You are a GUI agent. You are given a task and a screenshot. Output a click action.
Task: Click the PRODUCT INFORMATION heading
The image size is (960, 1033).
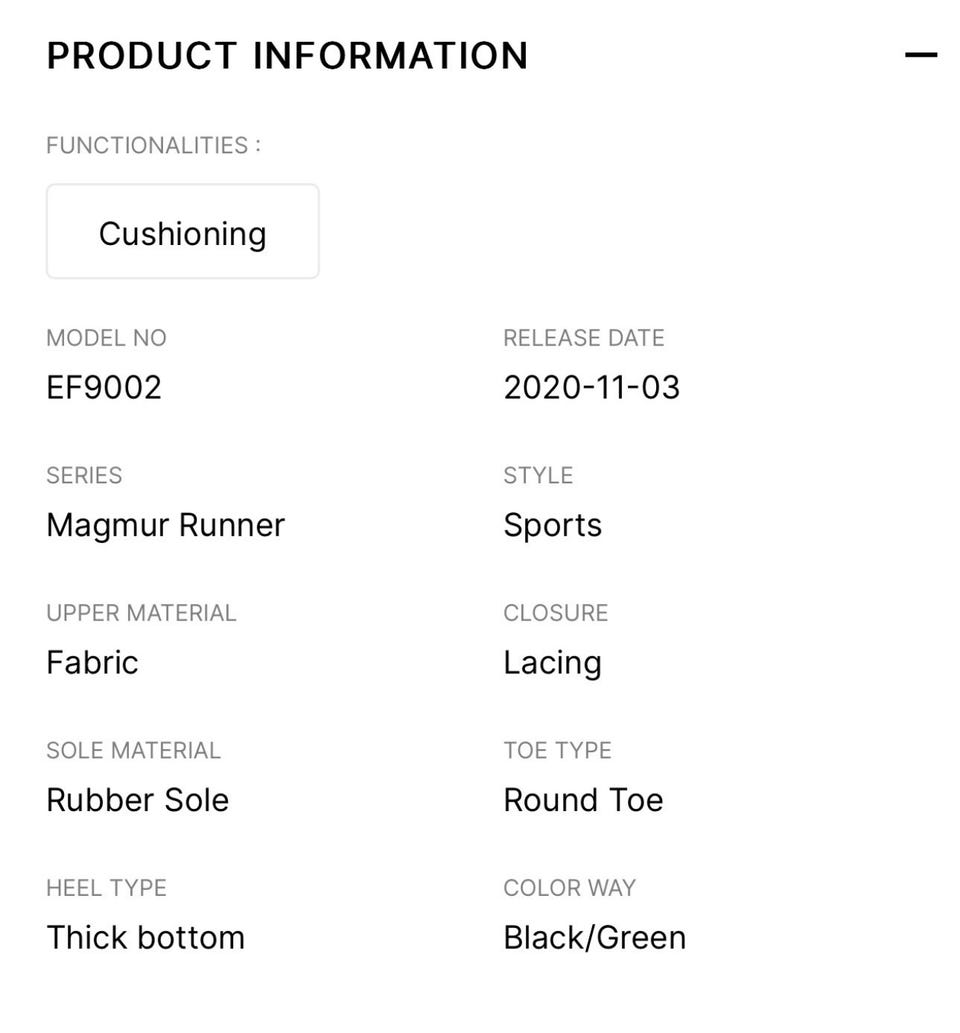287,56
